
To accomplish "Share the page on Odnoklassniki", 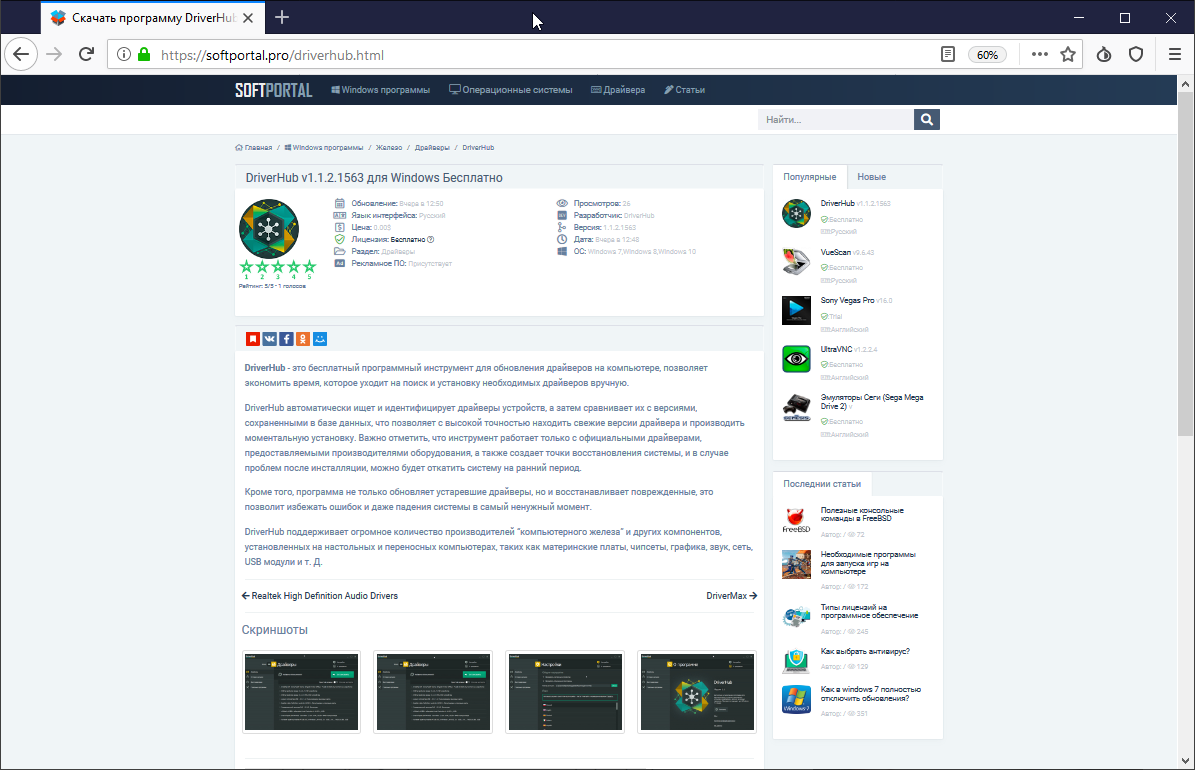I will (303, 338).
